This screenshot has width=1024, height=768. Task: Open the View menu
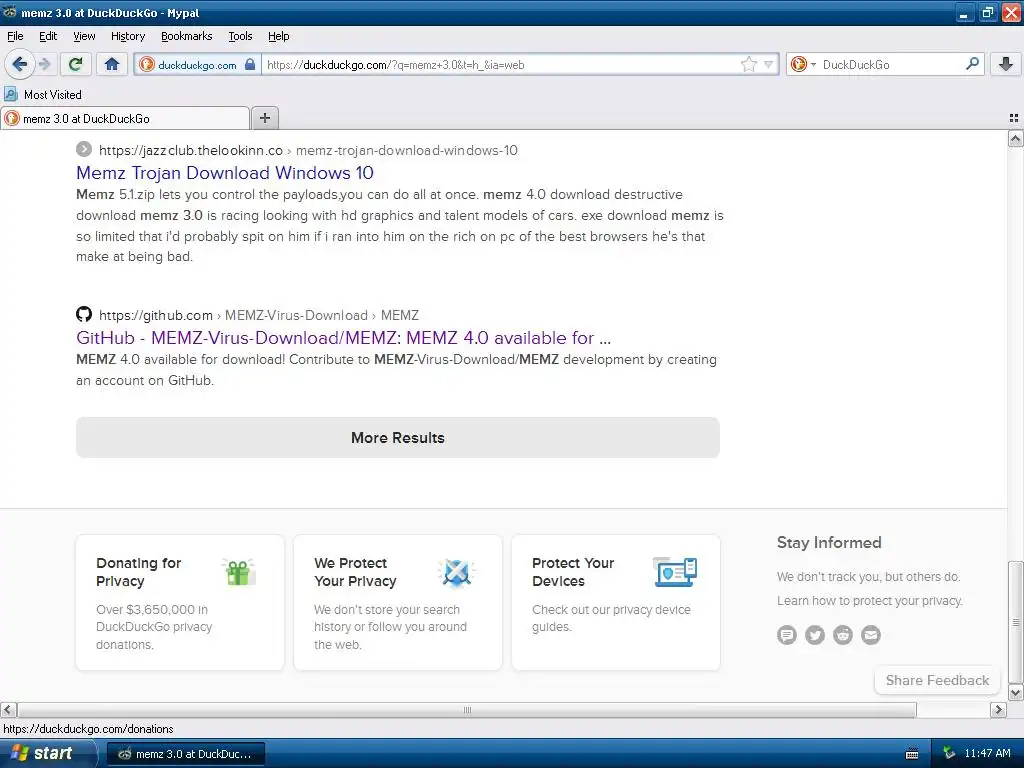(x=84, y=36)
